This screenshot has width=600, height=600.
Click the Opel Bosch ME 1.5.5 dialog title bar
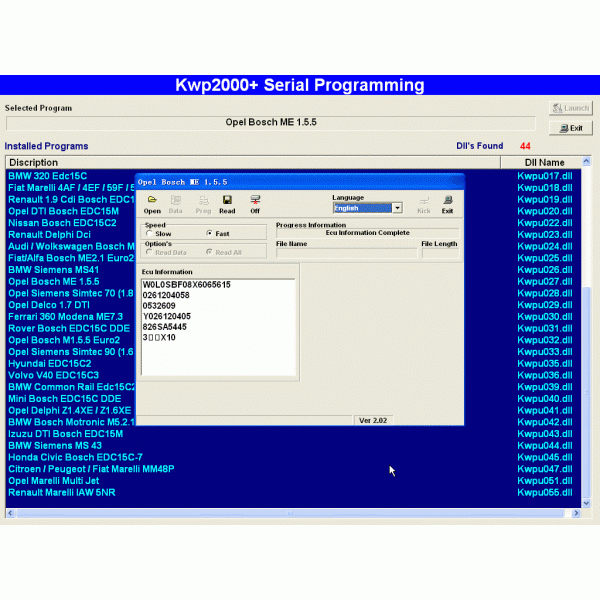[300, 182]
